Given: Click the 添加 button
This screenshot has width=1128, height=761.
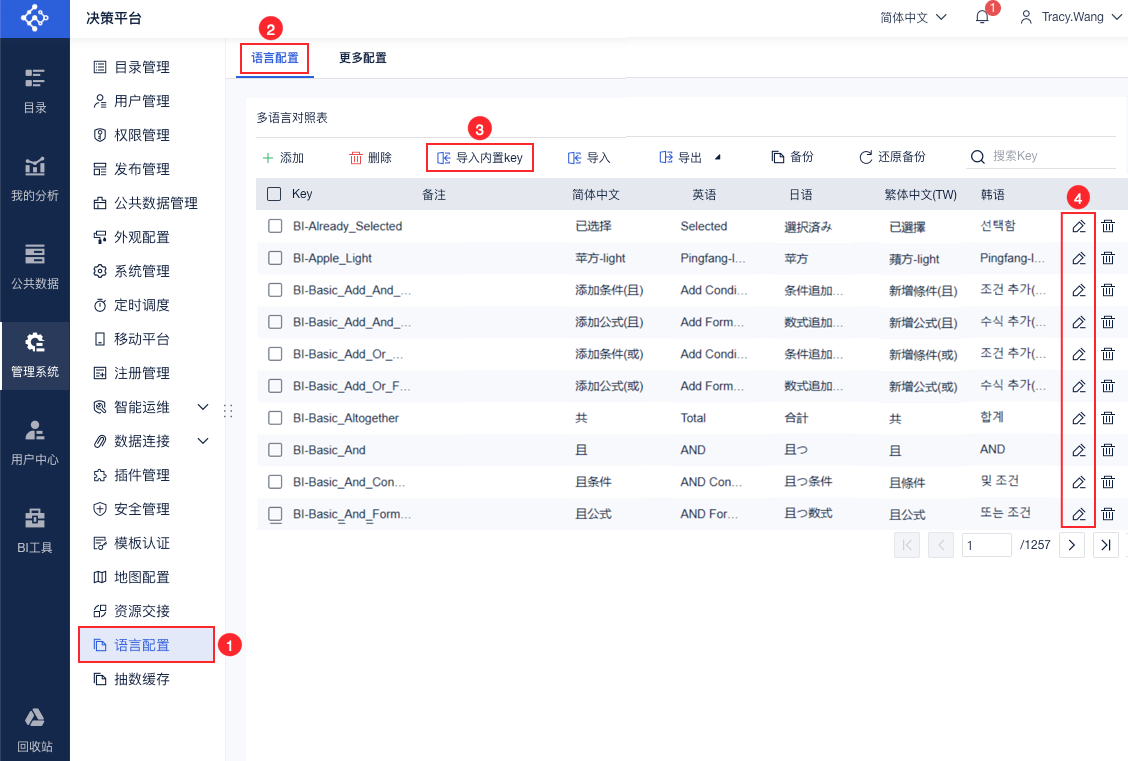Looking at the screenshot, I should 283,158.
